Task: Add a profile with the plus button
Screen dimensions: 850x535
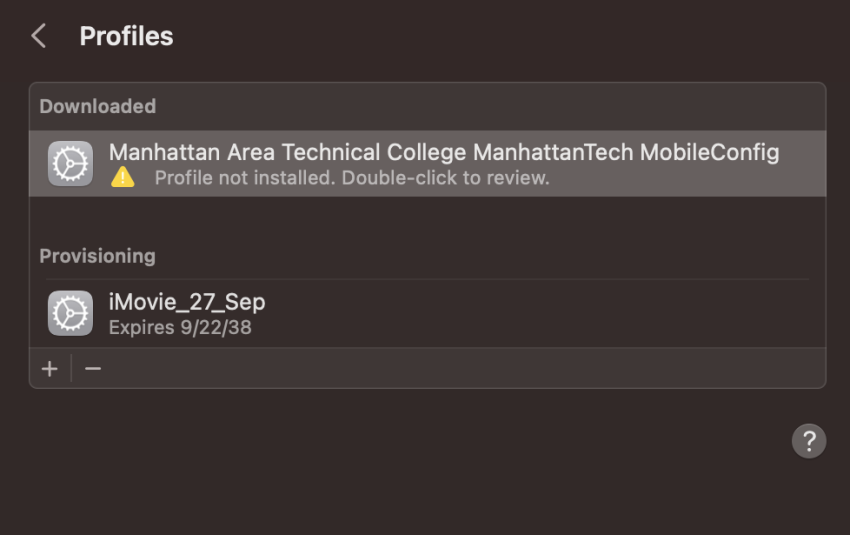Action: [50, 369]
